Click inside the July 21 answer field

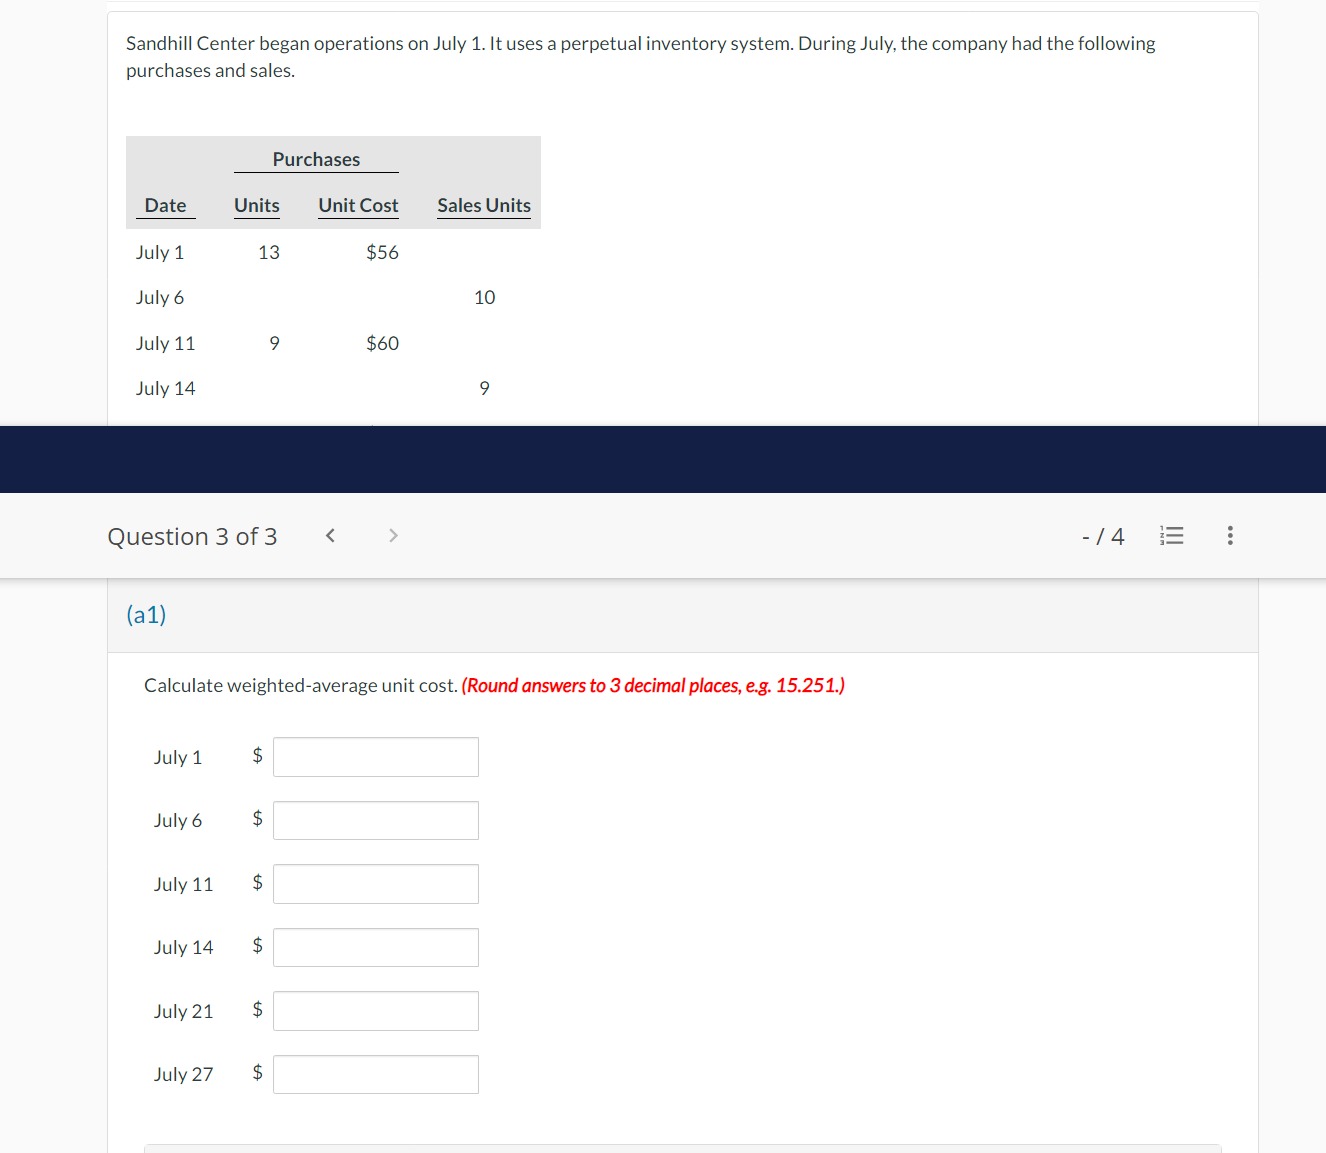375,1010
